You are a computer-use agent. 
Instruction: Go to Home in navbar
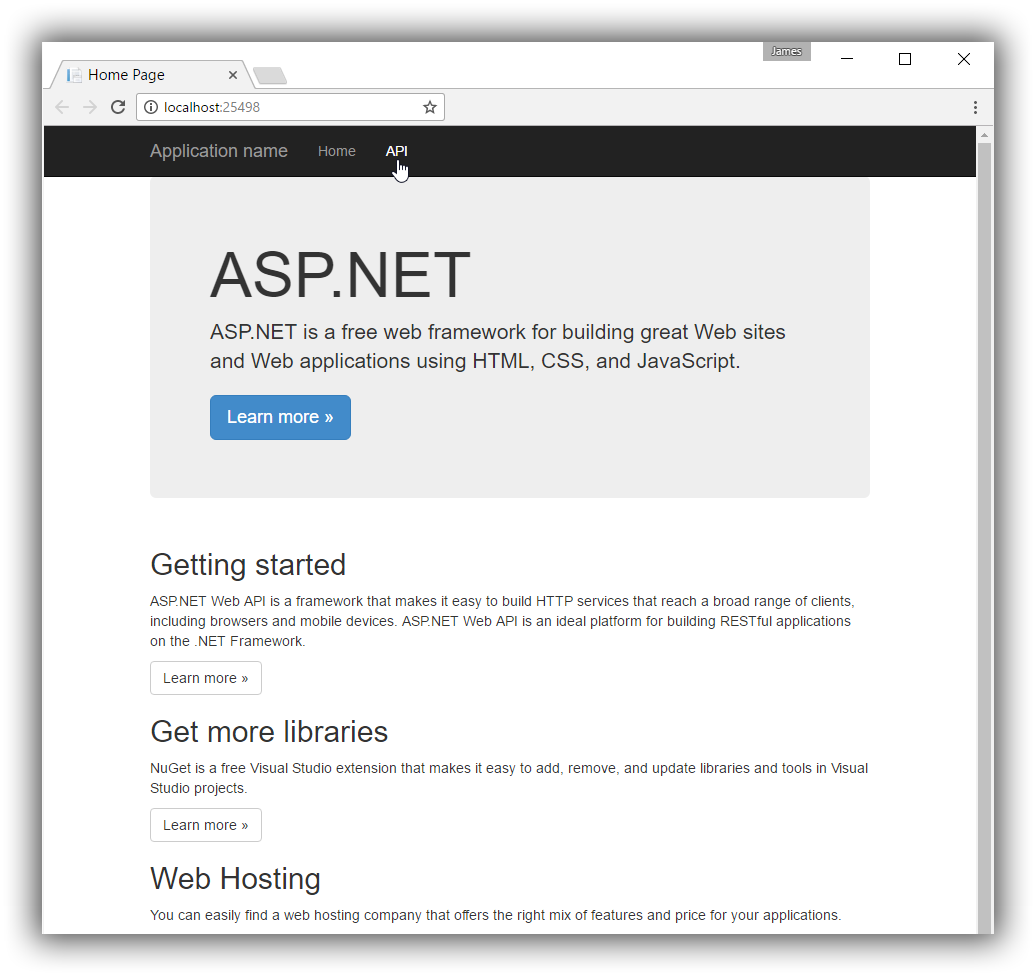(x=336, y=151)
